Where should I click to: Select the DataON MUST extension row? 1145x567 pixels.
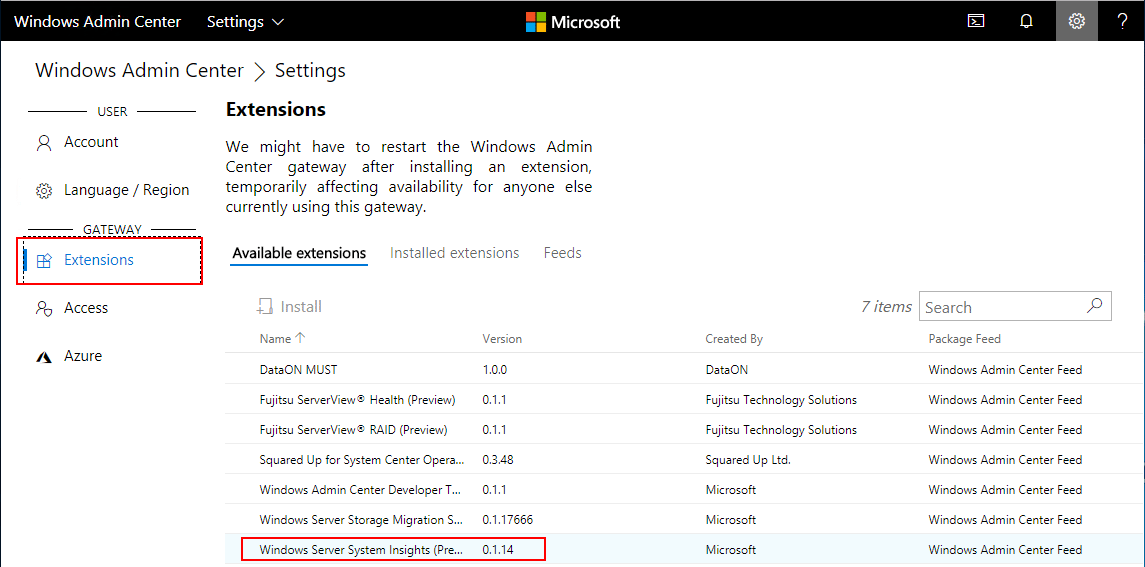[298, 369]
